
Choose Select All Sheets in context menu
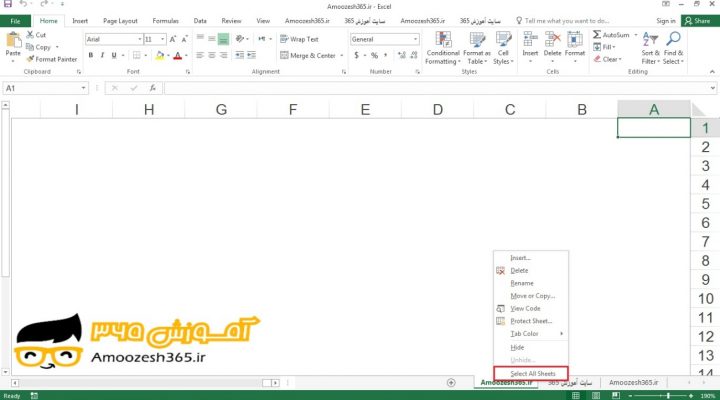point(531,373)
